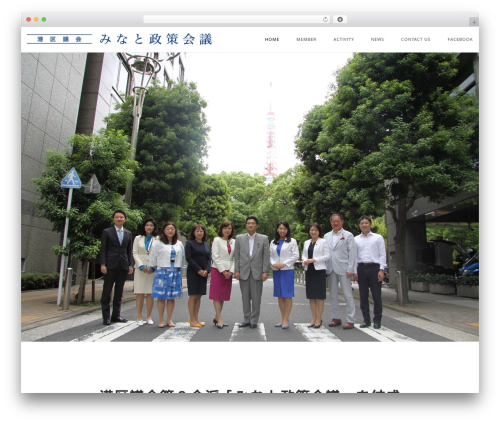Minimize the window with yellow button
500x423 pixels.
(36, 20)
